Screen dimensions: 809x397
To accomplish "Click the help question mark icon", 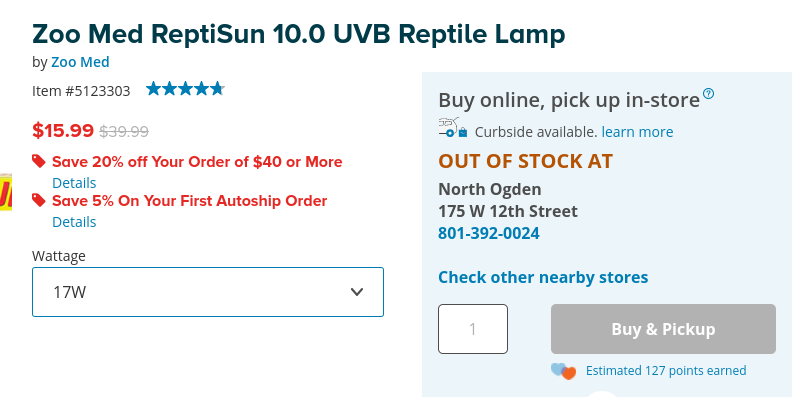I will pyautogui.click(x=709, y=93).
